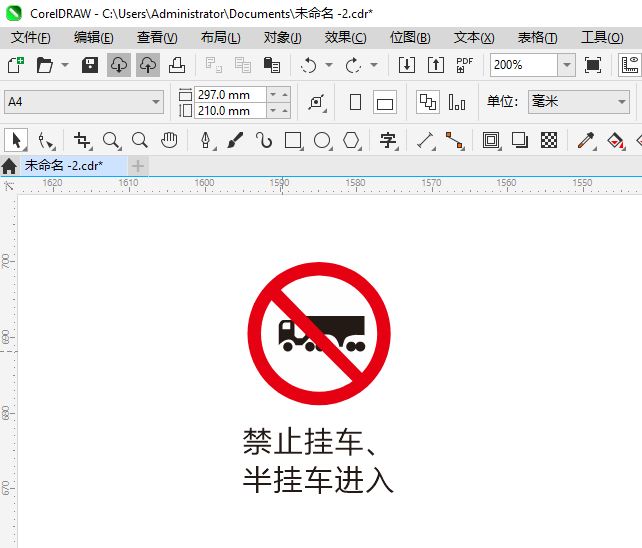Click the page height 210.0 mm field
This screenshot has width=642, height=548.
[231, 111]
